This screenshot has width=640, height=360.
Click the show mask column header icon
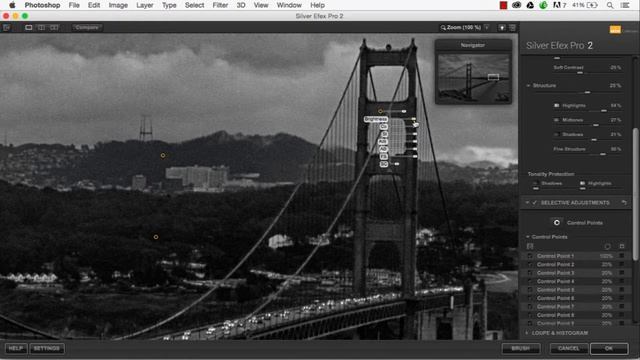point(622,246)
